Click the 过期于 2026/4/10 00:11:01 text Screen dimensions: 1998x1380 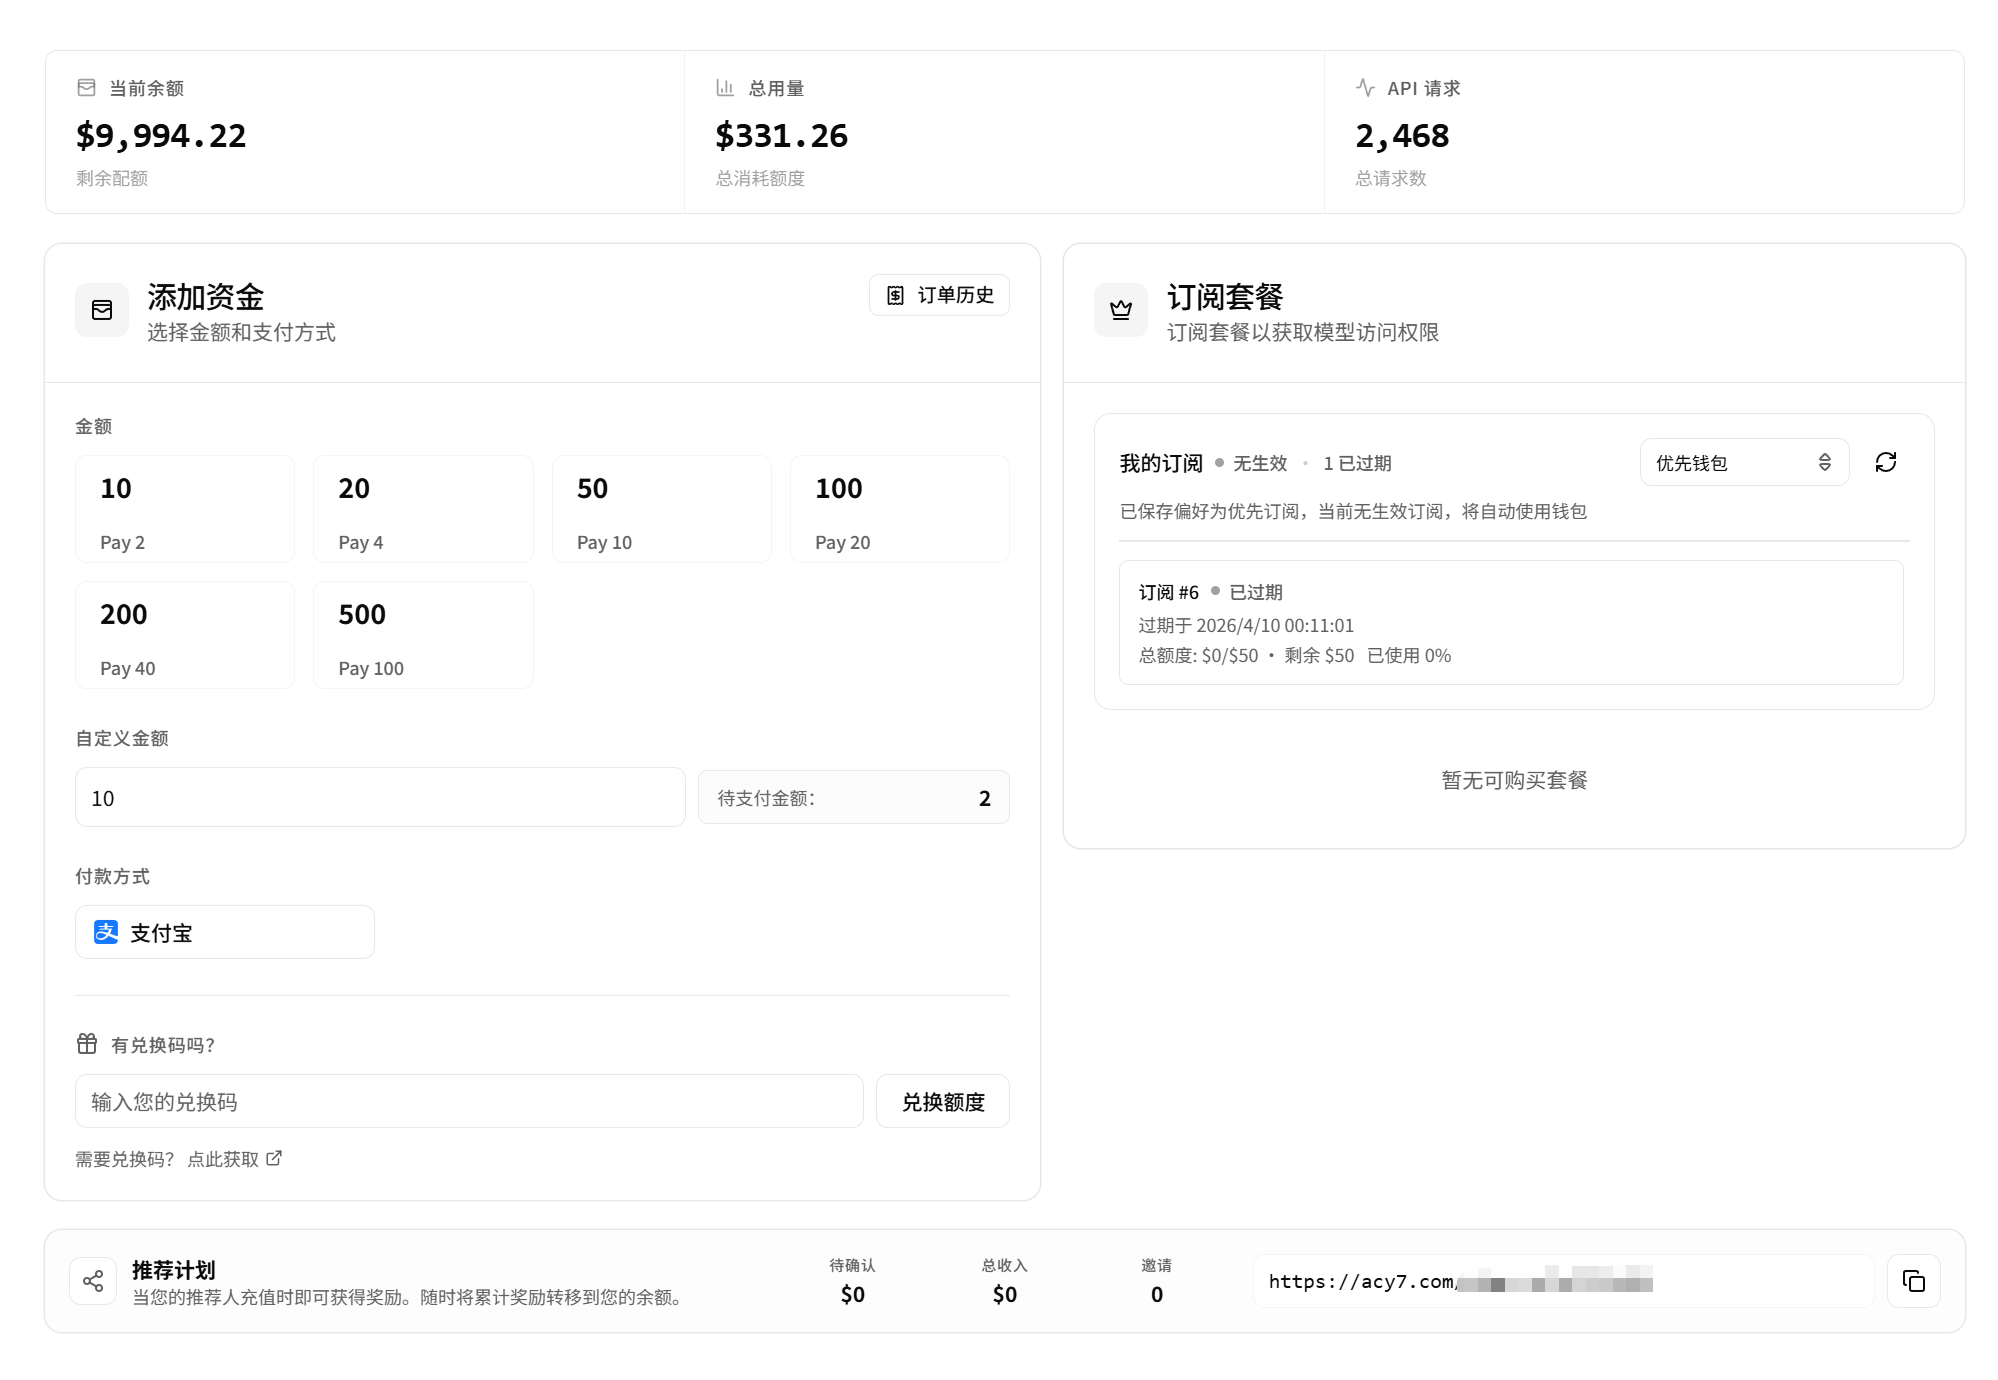pyautogui.click(x=1246, y=625)
